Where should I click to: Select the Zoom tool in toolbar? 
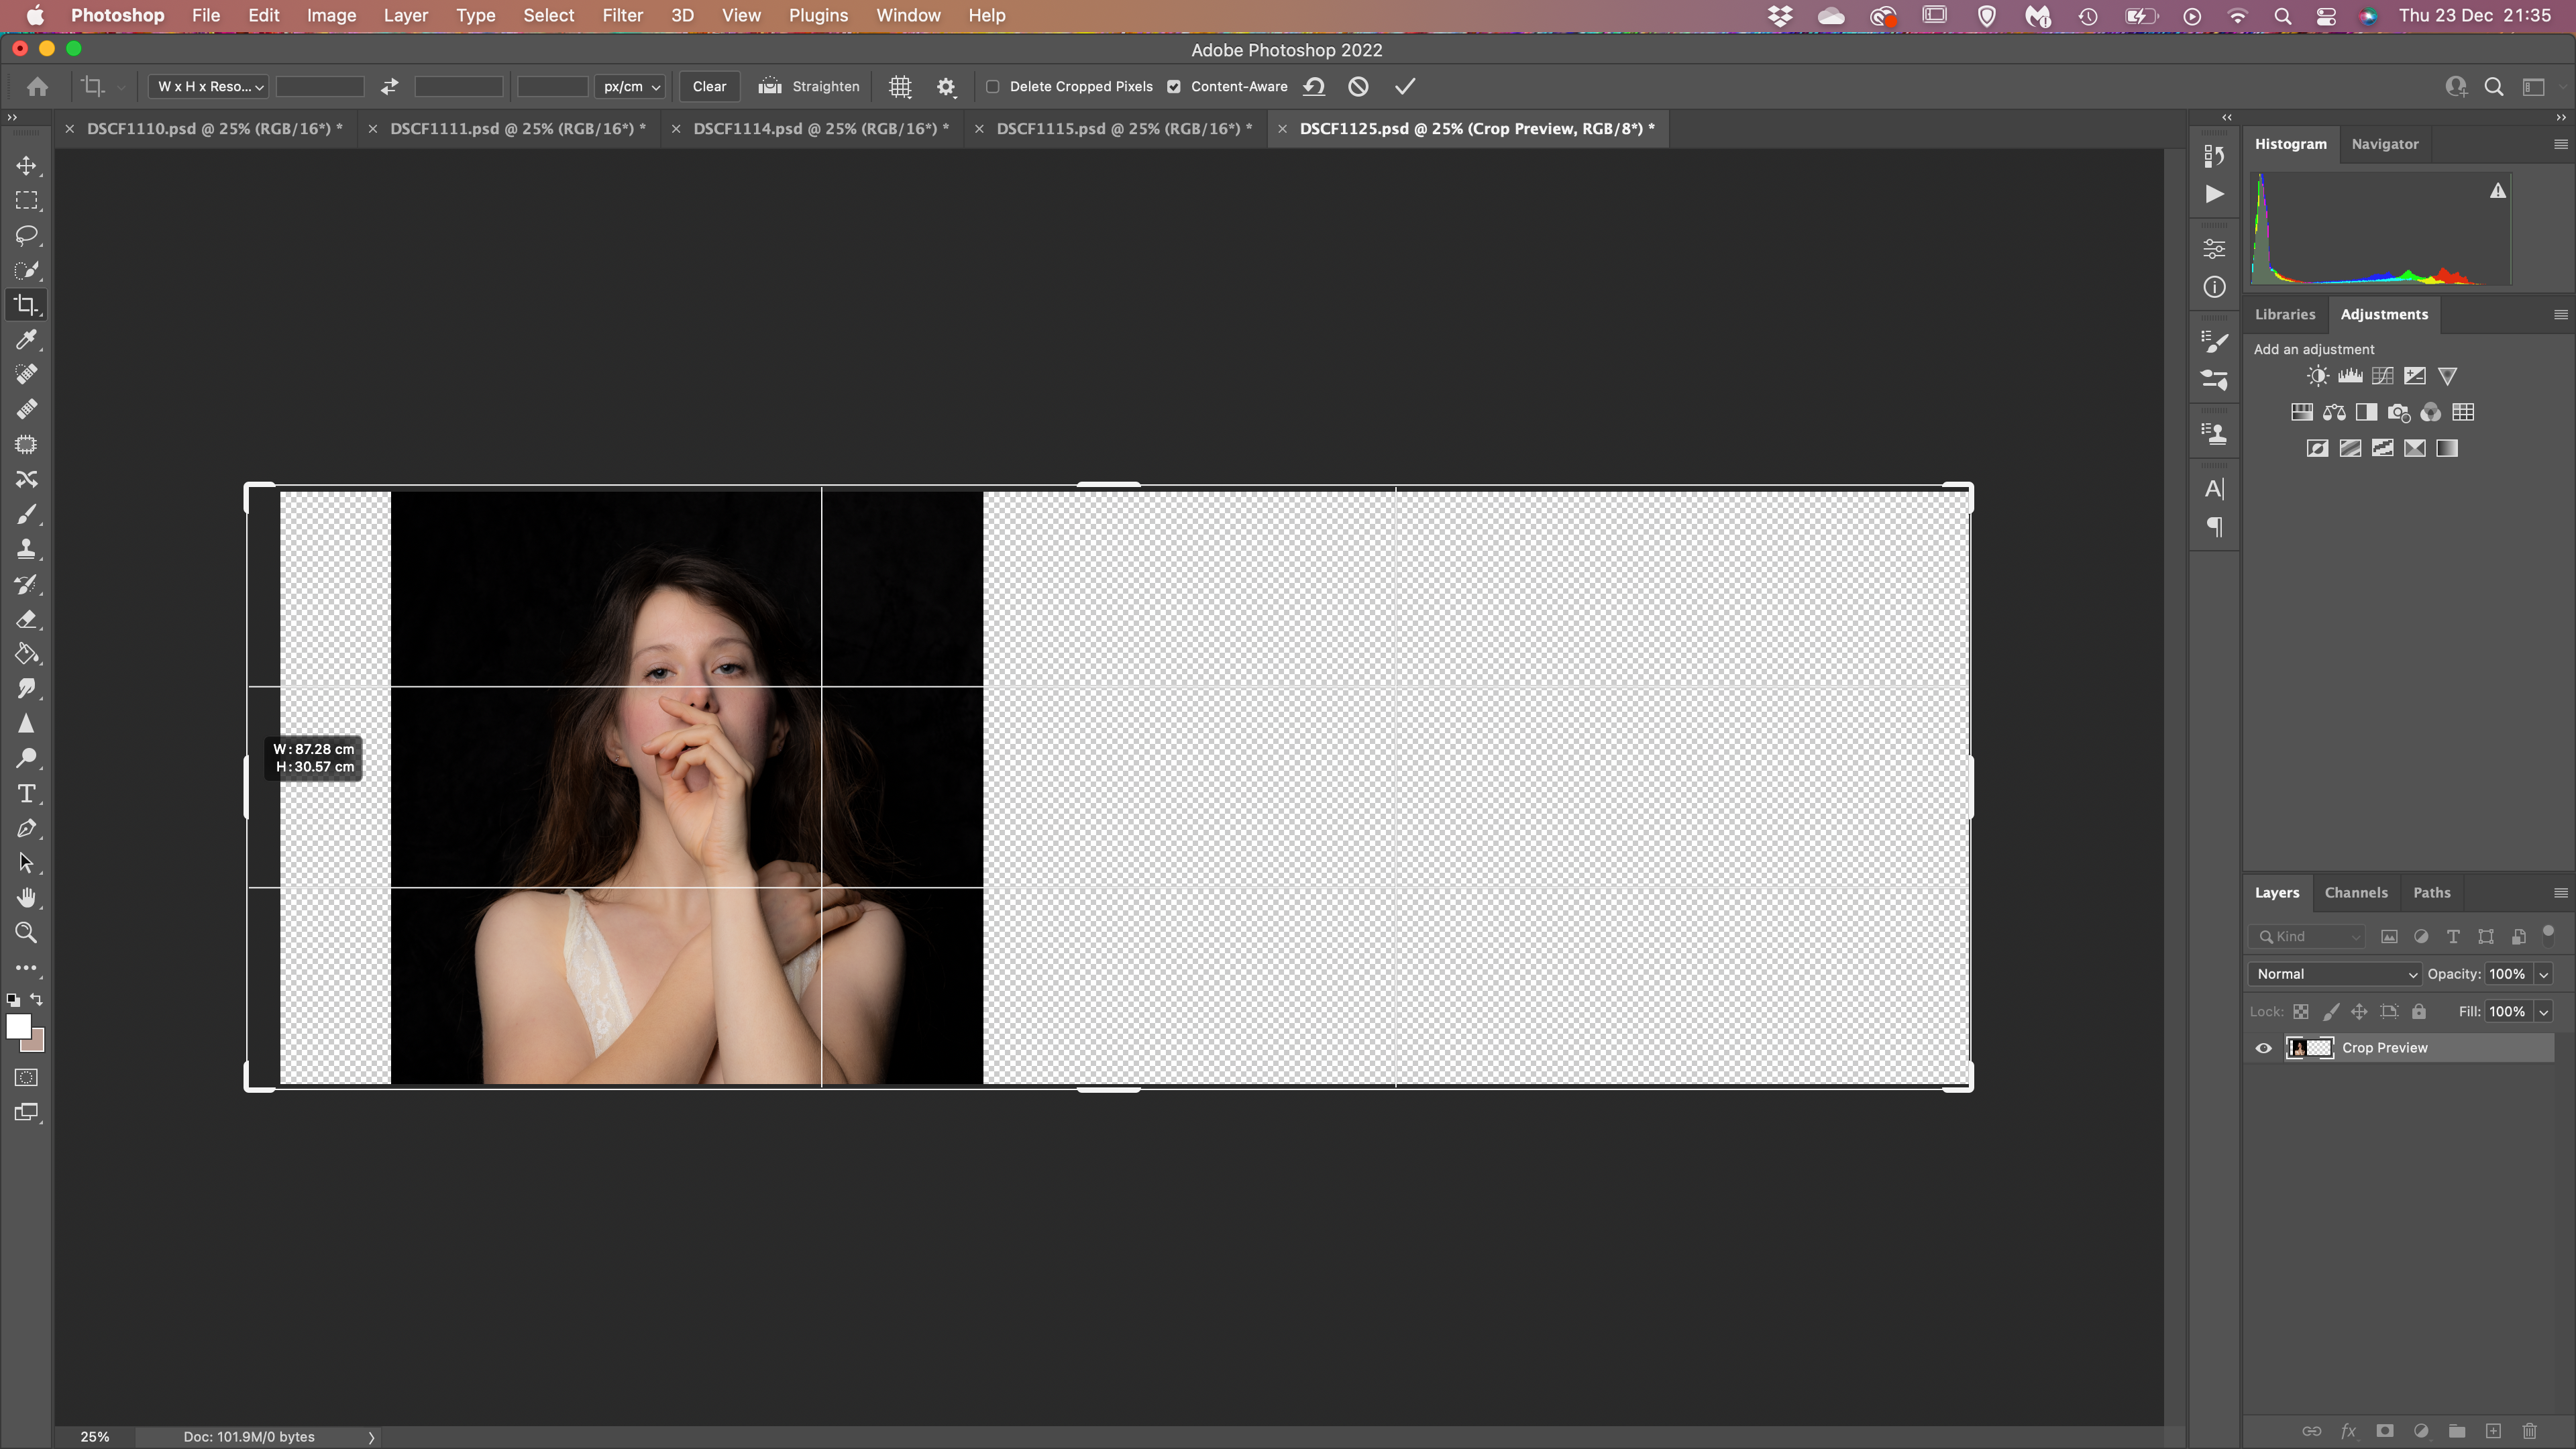26,933
